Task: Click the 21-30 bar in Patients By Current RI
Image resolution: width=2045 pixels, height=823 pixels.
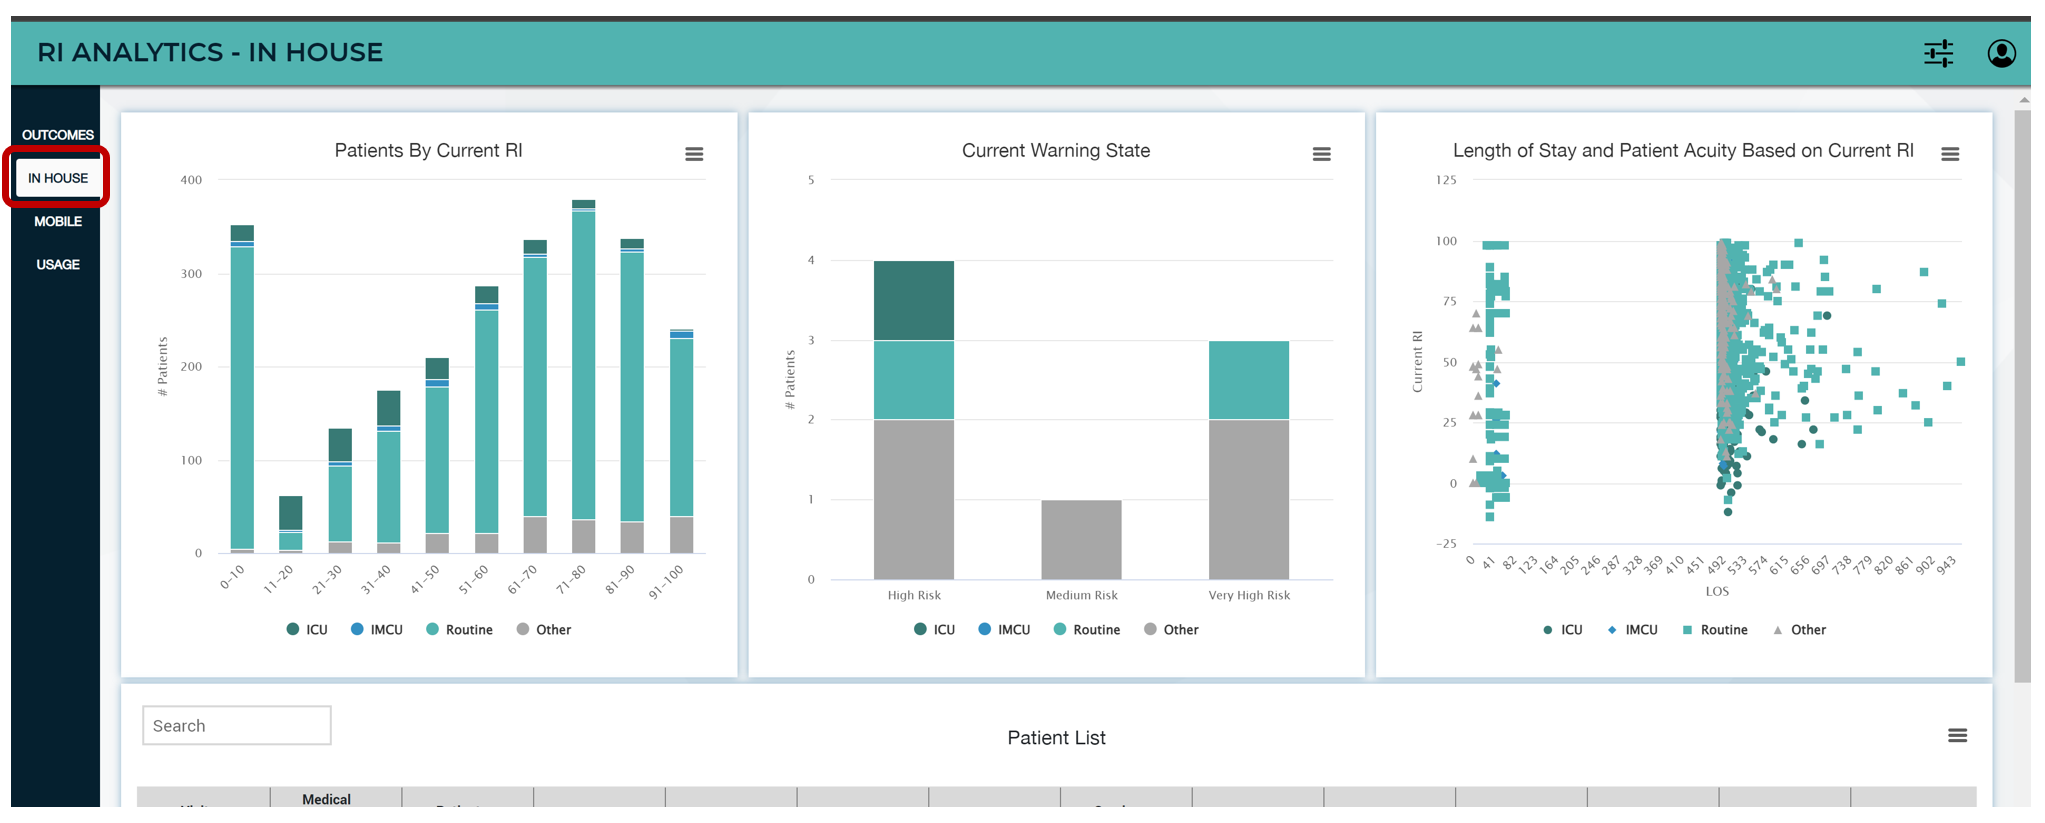Action: click(x=340, y=491)
